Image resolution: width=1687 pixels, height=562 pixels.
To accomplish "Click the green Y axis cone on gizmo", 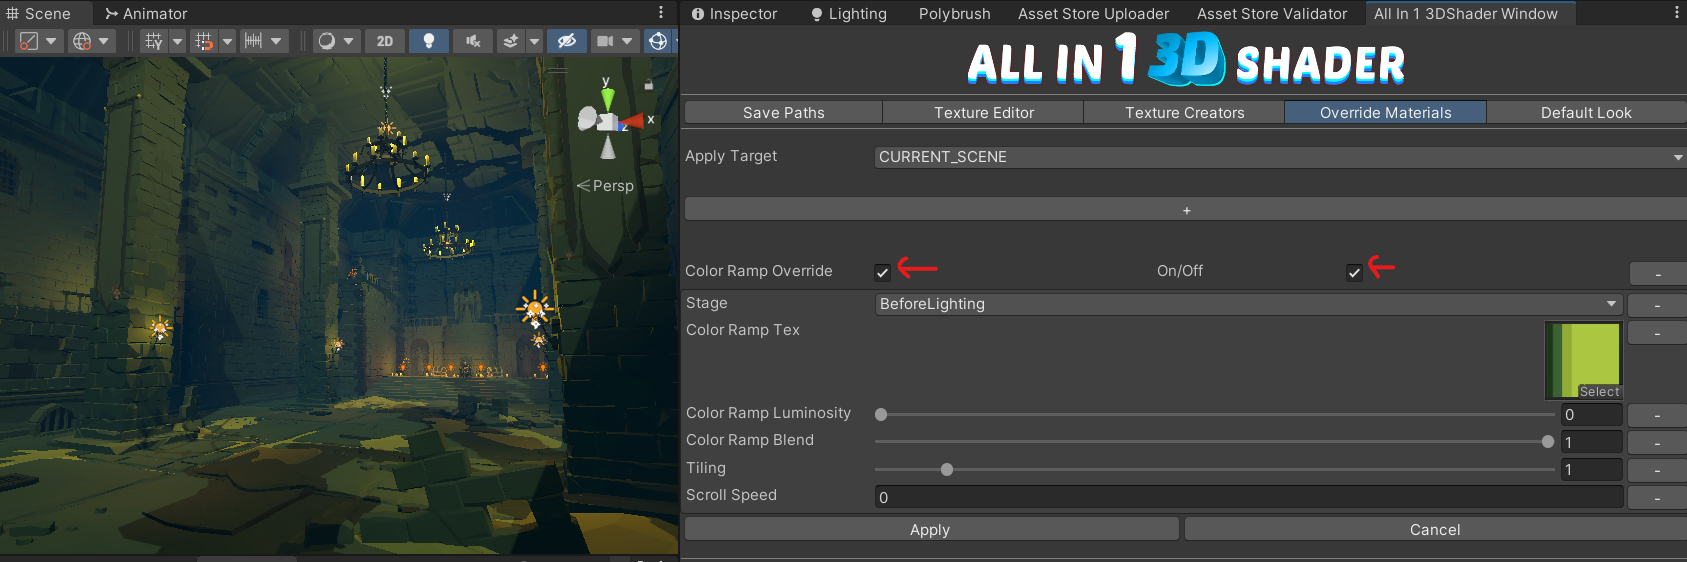I will coord(607,99).
